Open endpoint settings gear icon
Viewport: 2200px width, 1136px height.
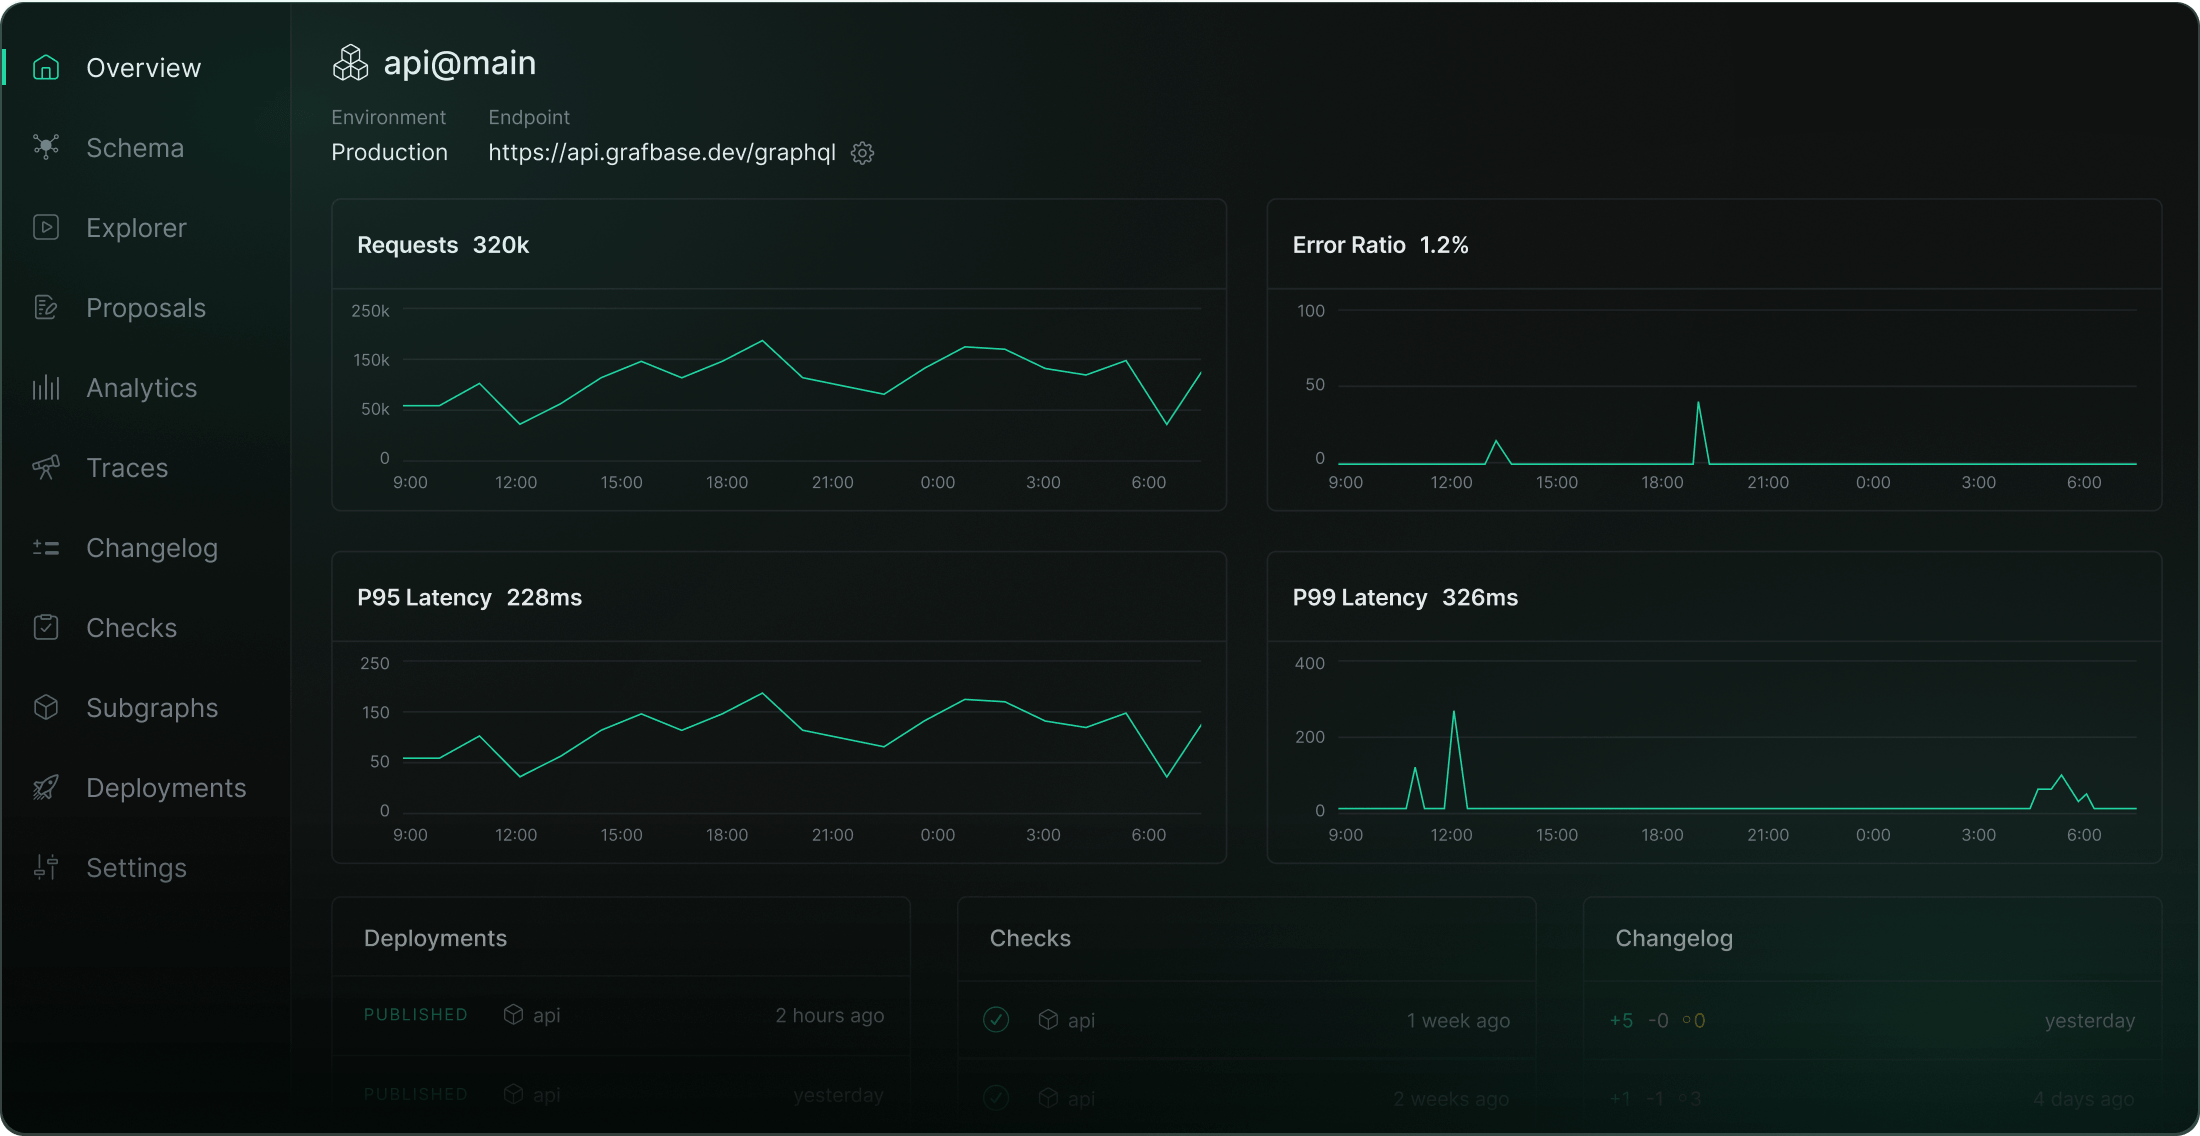pyautogui.click(x=862, y=153)
